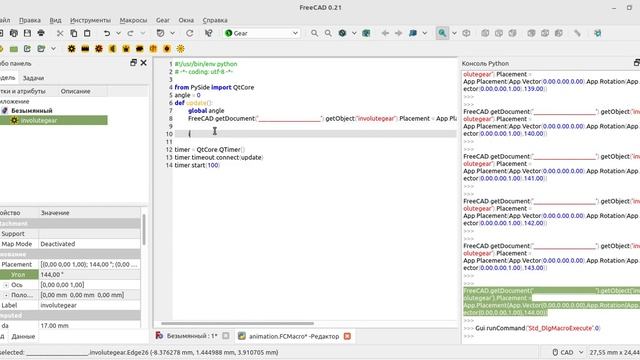
Task: Float the combo panel with undock icon
Action: point(133,62)
